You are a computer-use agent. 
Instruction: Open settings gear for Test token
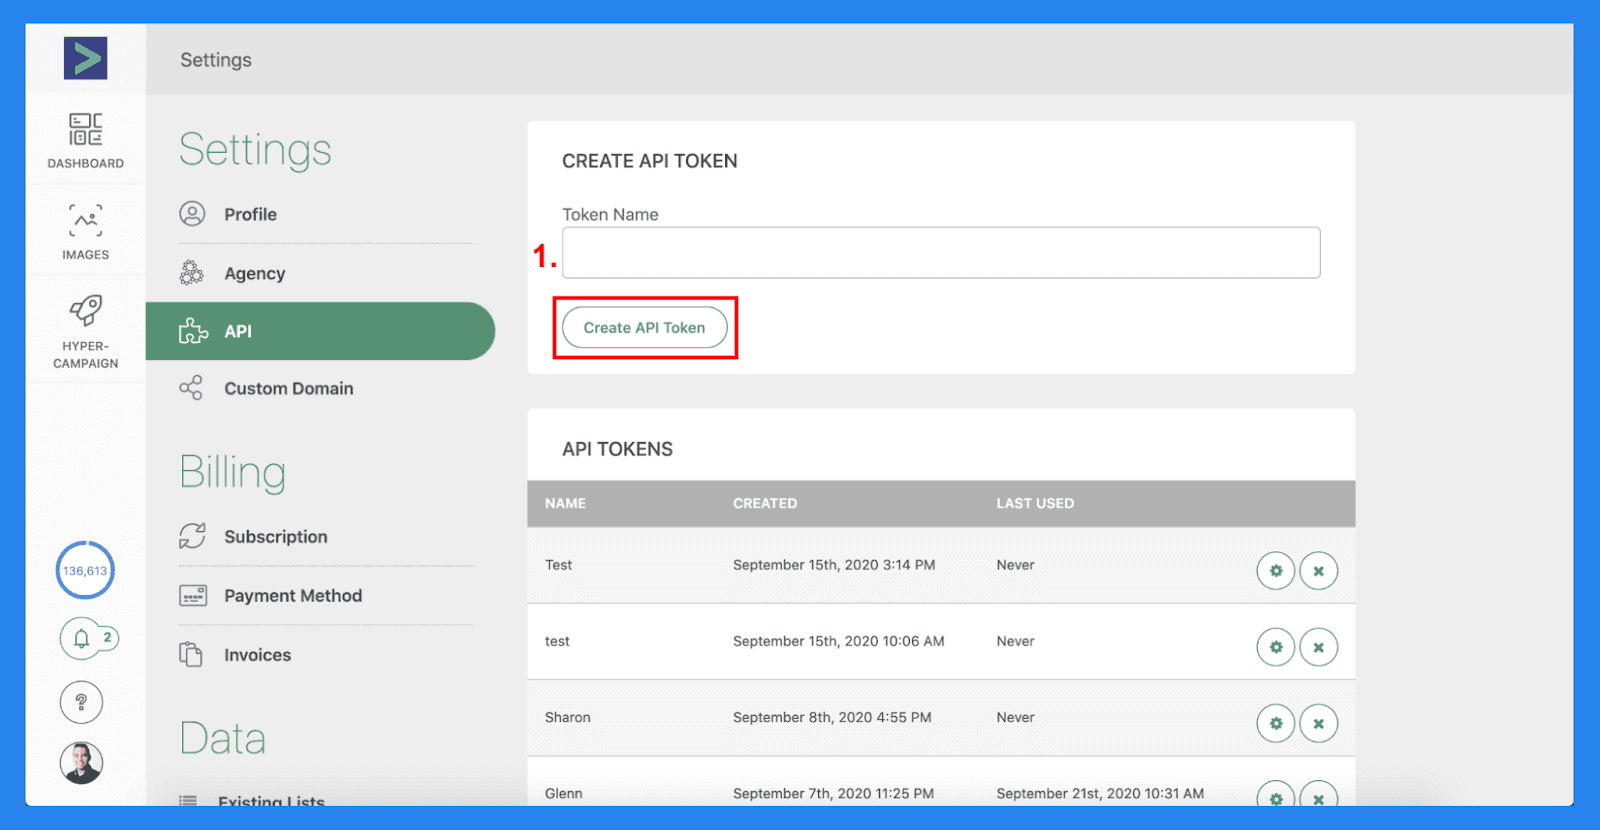pyautogui.click(x=1276, y=571)
